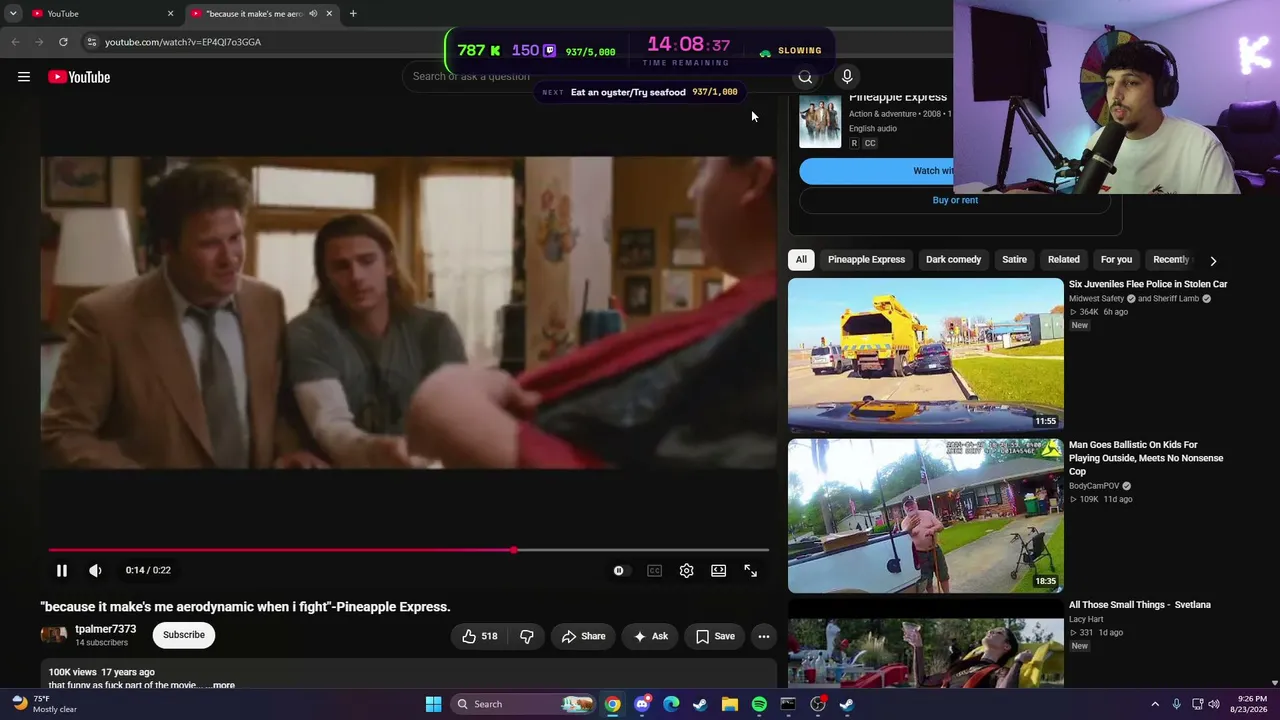Show more filter chips with right chevron
Image resolution: width=1280 pixels, height=720 pixels.
(1213, 260)
